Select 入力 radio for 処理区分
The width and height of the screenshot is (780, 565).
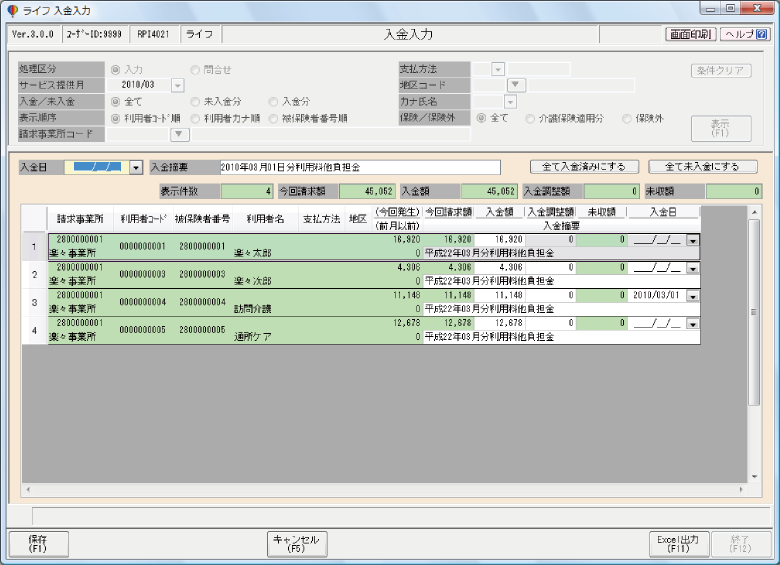115,70
